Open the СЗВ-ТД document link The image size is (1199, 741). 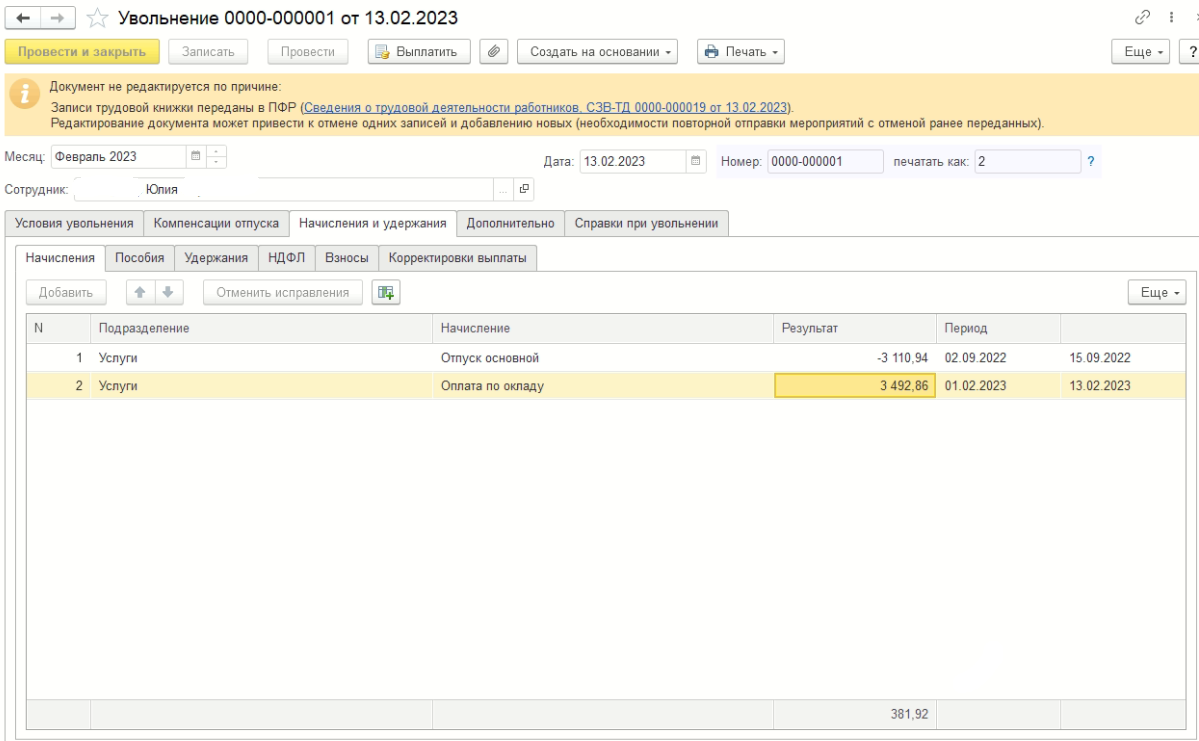[x=546, y=107]
